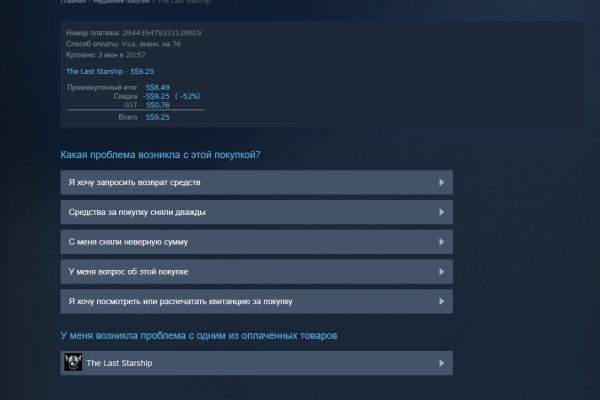Select 'Я хочу запросить возврат средств' option

[x=256, y=182]
